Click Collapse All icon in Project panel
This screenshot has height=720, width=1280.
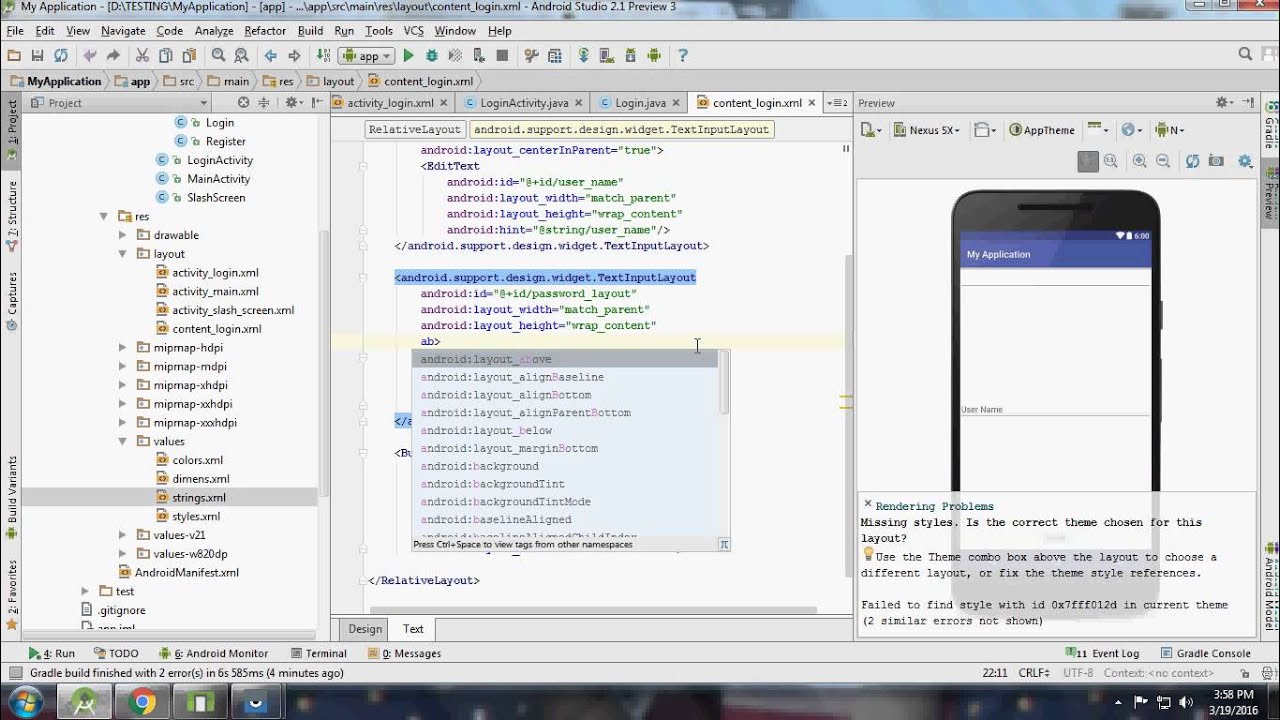[264, 102]
